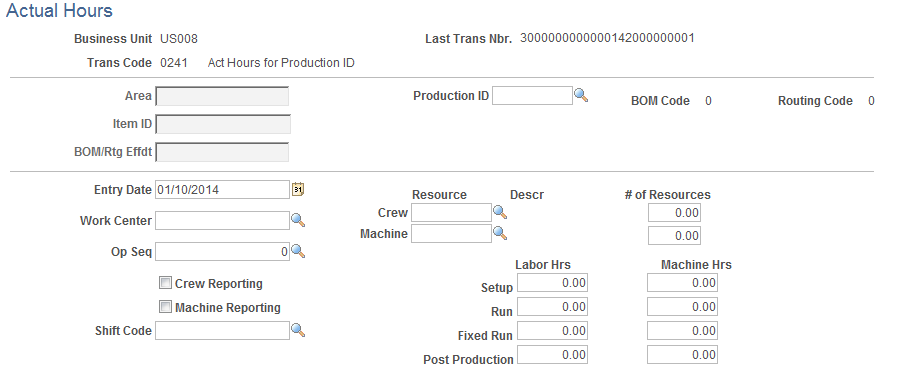Click 'Act Hours for Production ID' description
This screenshot has width=899, height=387.
click(x=281, y=62)
